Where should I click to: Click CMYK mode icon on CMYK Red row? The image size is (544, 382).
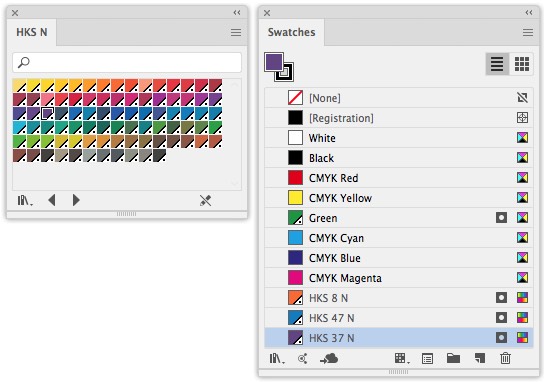coord(522,178)
